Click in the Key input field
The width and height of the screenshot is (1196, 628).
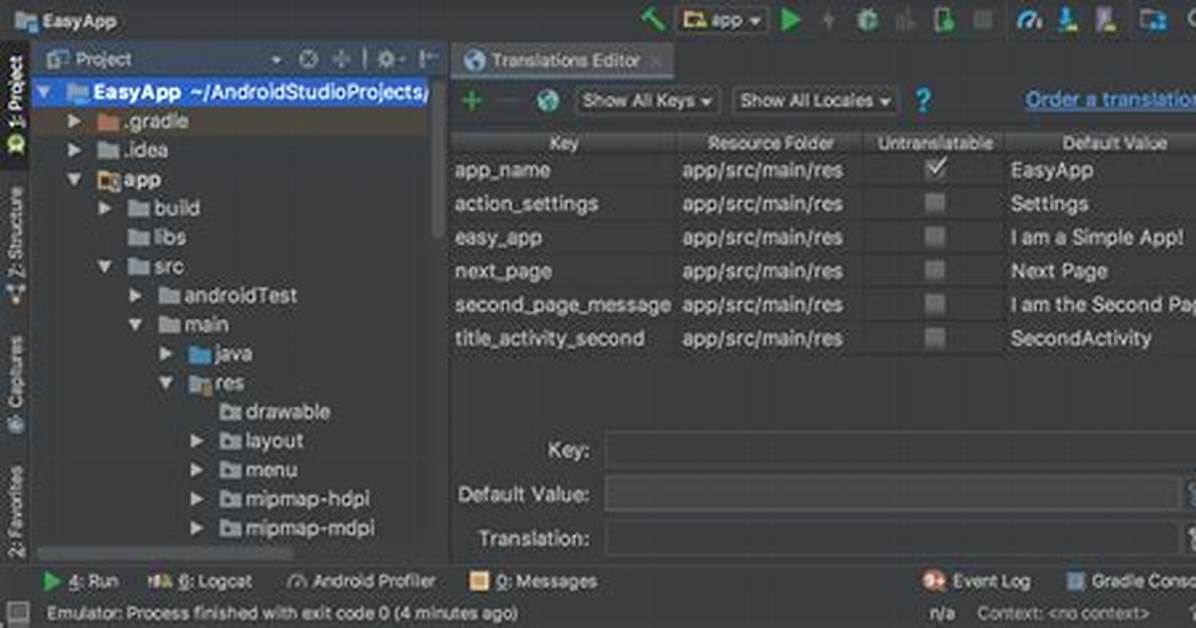coord(900,450)
